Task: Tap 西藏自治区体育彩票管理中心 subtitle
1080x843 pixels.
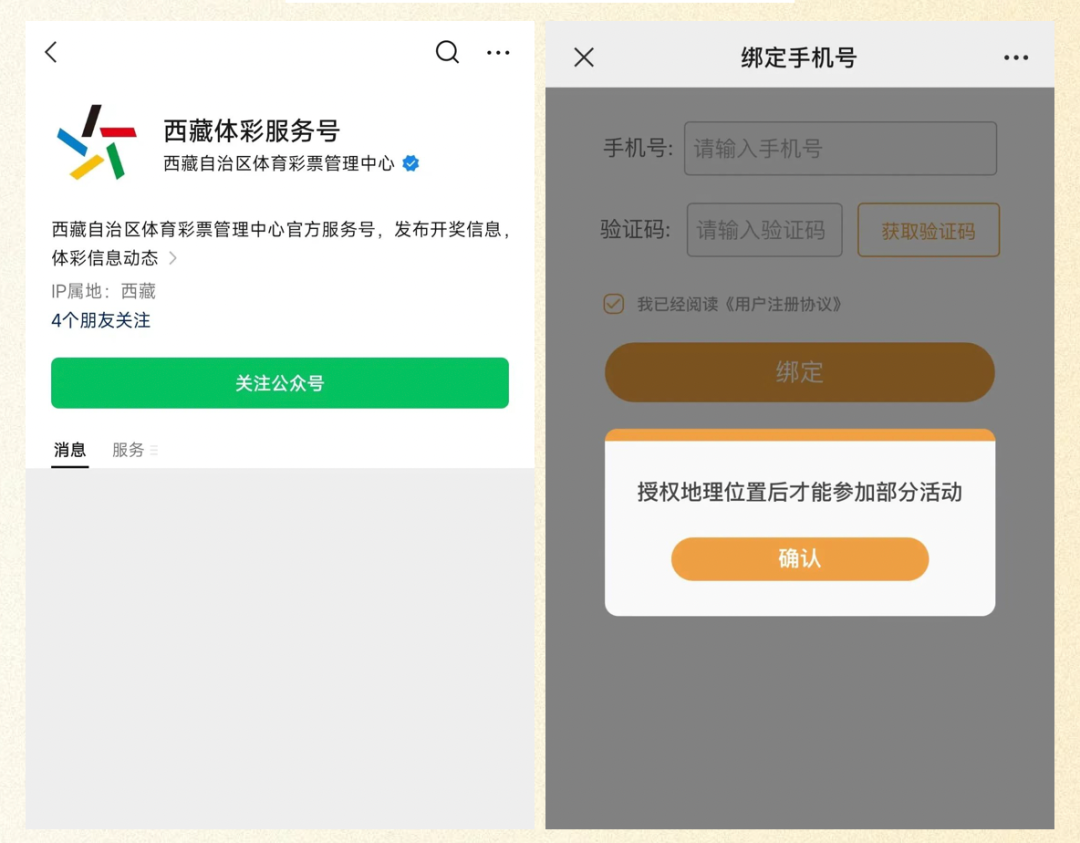Action: click(278, 163)
